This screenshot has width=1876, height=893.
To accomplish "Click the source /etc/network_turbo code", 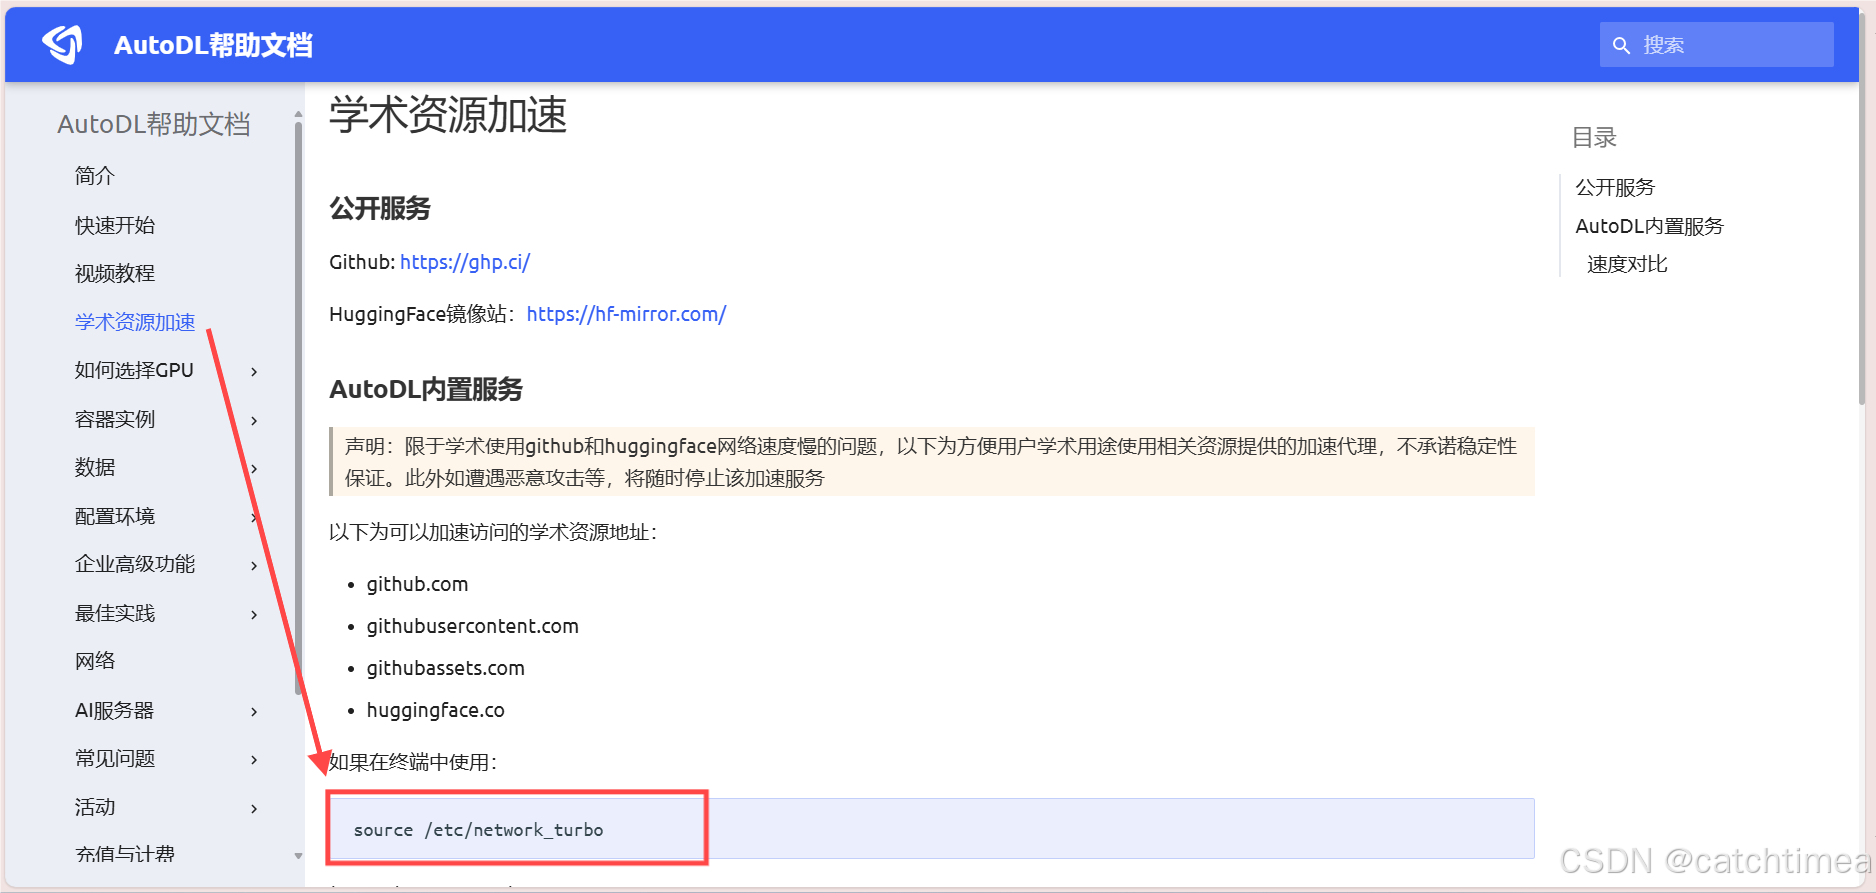I will coord(478,830).
